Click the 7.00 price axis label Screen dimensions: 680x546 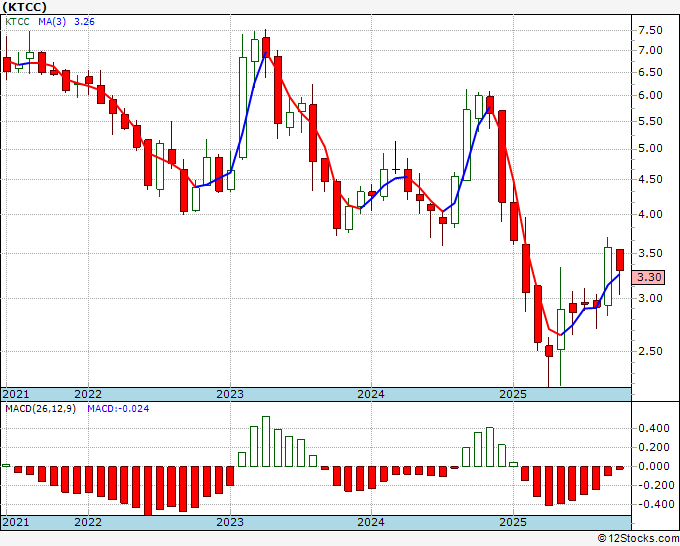(x=650, y=50)
